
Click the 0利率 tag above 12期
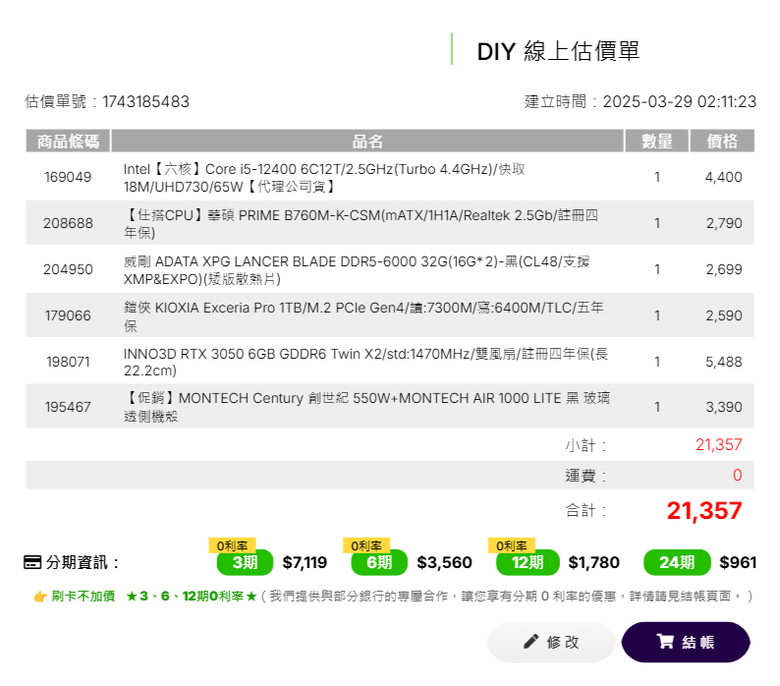[x=512, y=545]
